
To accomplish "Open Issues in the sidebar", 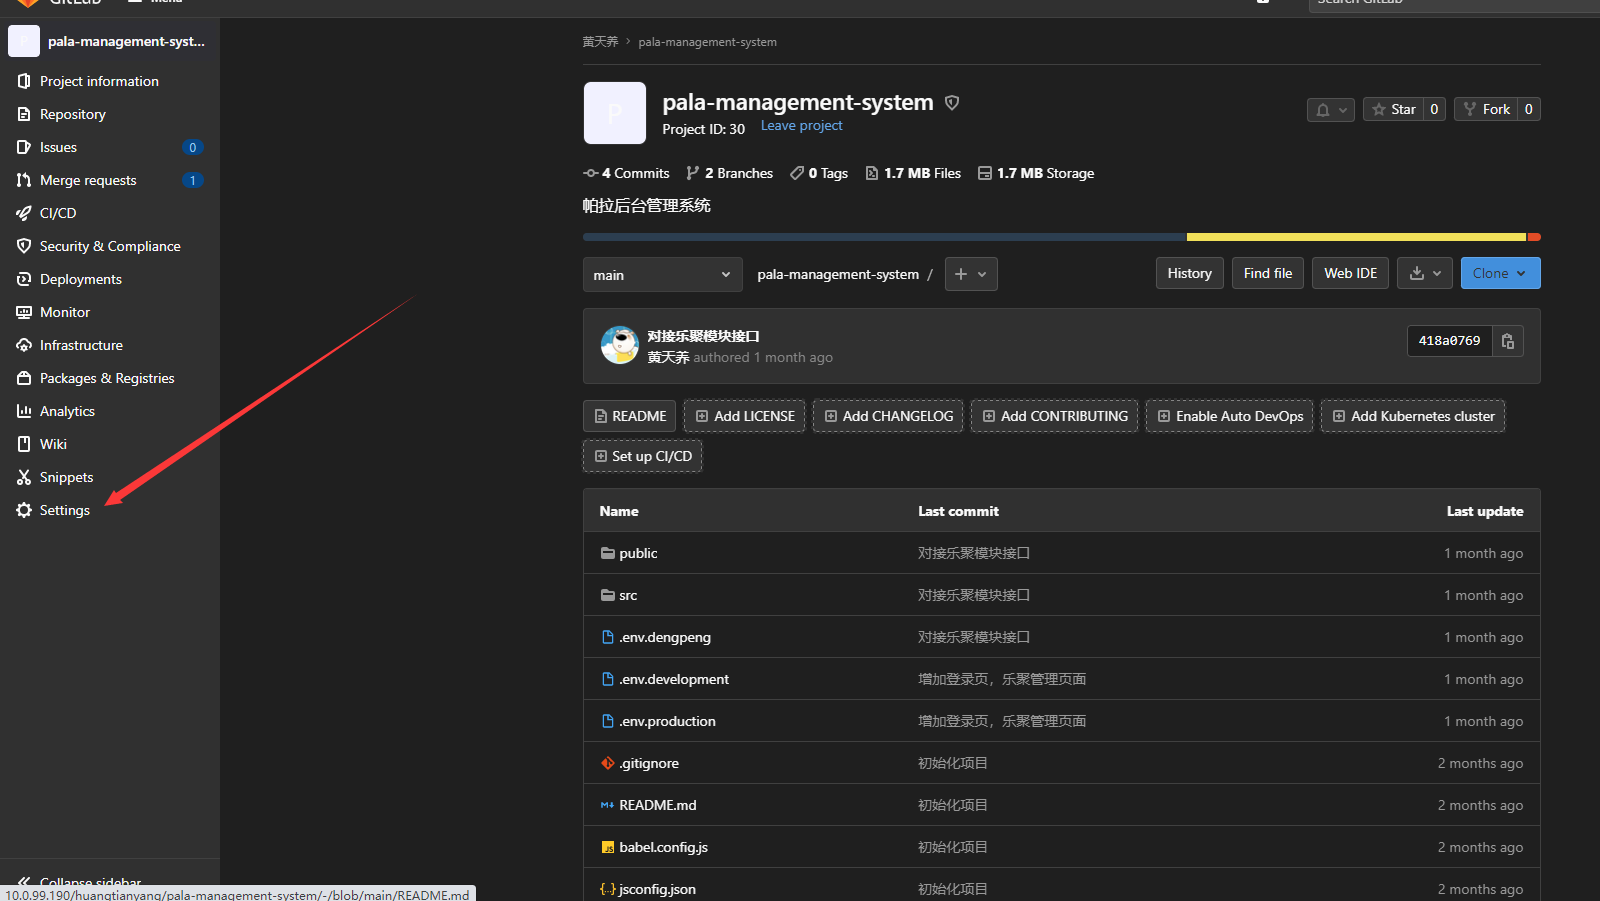I will (58, 147).
